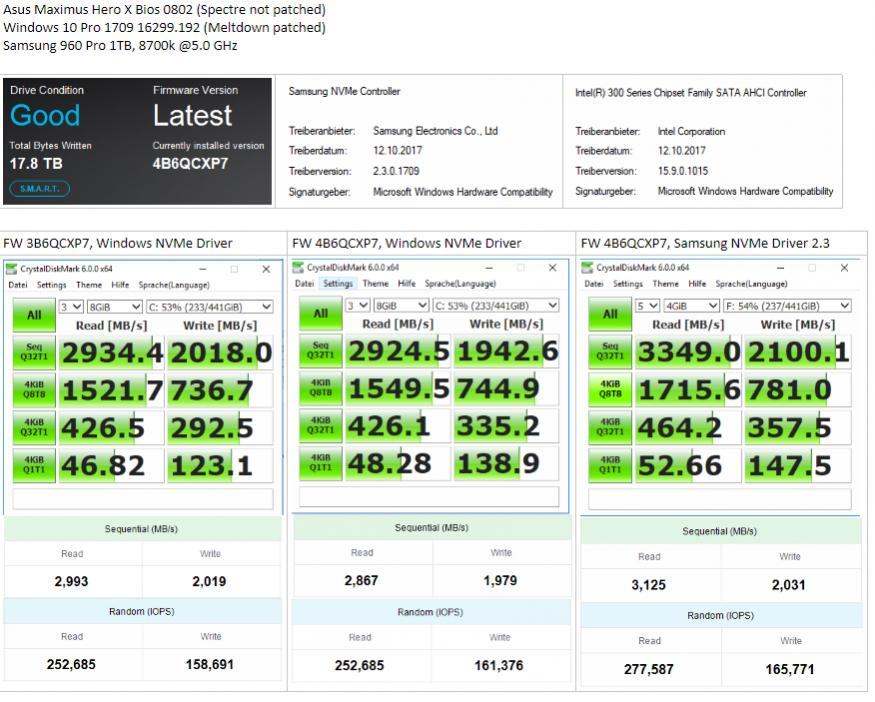Open drive dropdown C: 53% in middle window
This screenshot has height=702, width=875.
click(x=496, y=305)
